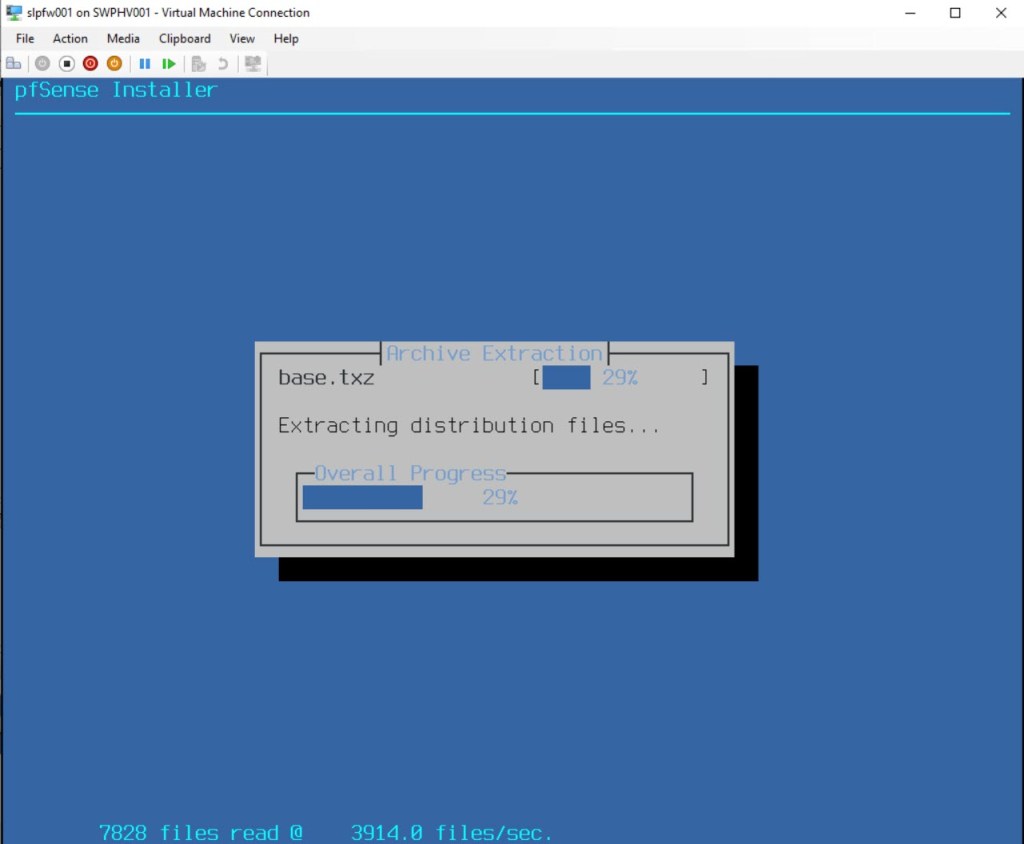
Task: Open the Clipboard menu
Action: (184, 38)
